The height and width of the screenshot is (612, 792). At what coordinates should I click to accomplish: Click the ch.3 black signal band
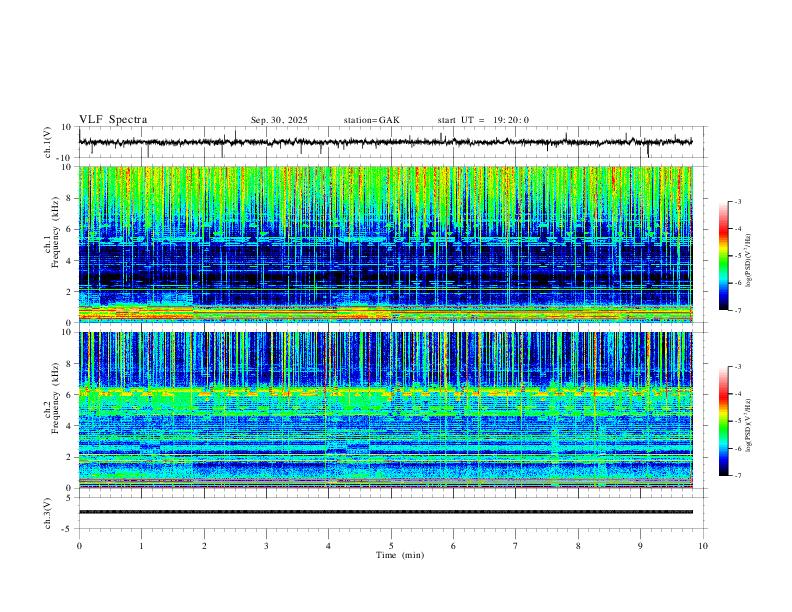pos(385,512)
